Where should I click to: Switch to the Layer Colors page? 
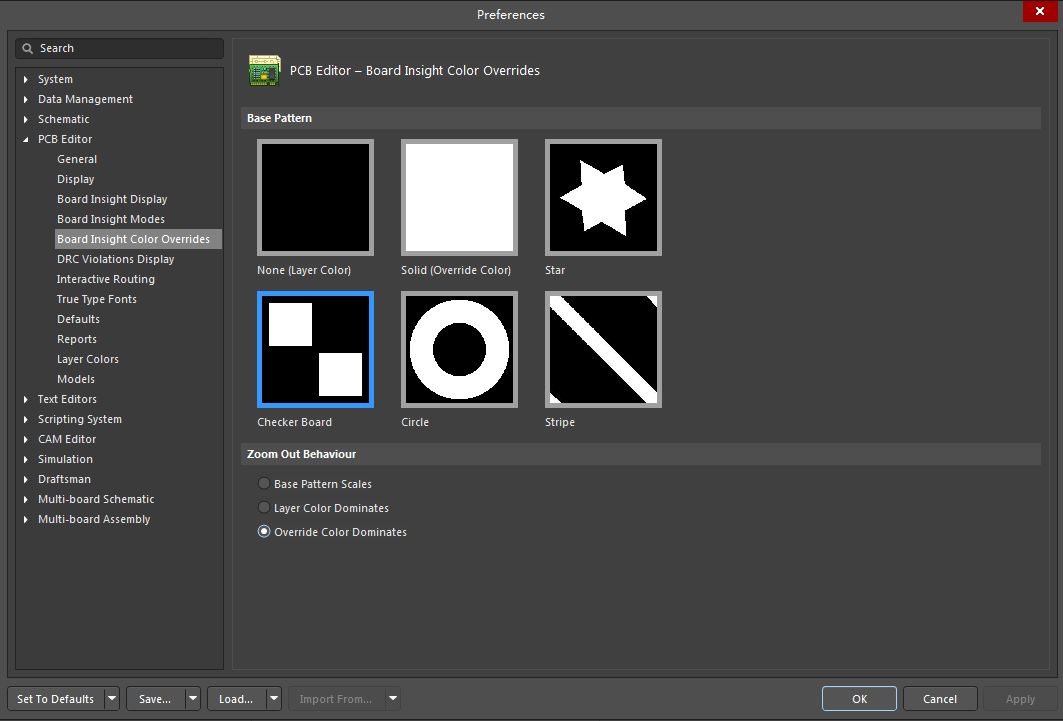tap(86, 359)
